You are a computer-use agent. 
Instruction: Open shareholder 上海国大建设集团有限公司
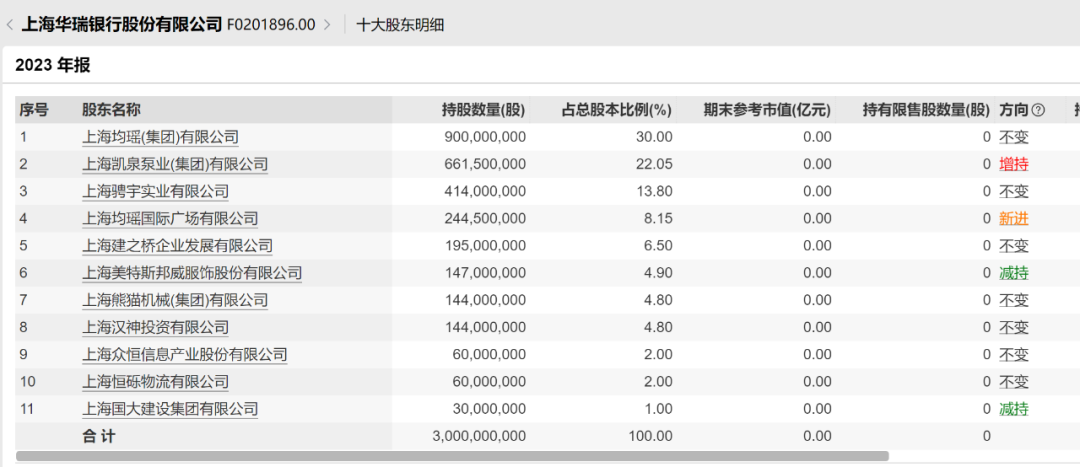[x=170, y=409]
